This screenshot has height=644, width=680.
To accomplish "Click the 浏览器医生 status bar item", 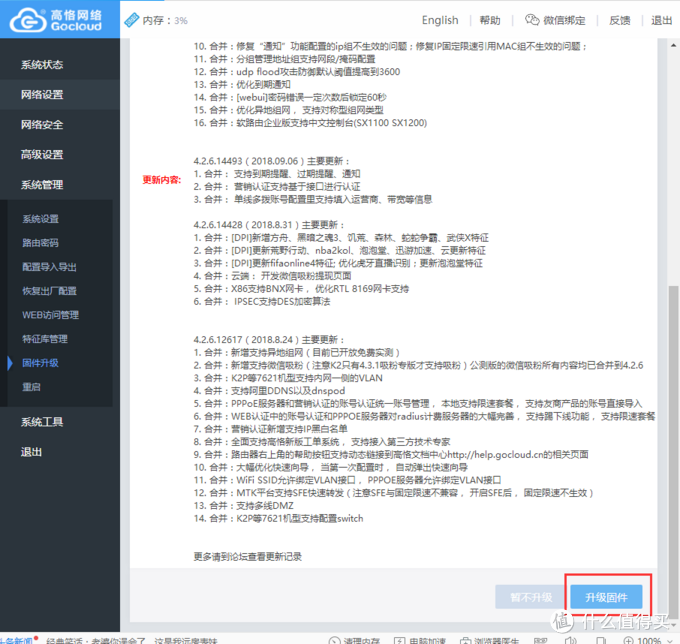I will coord(489,641).
